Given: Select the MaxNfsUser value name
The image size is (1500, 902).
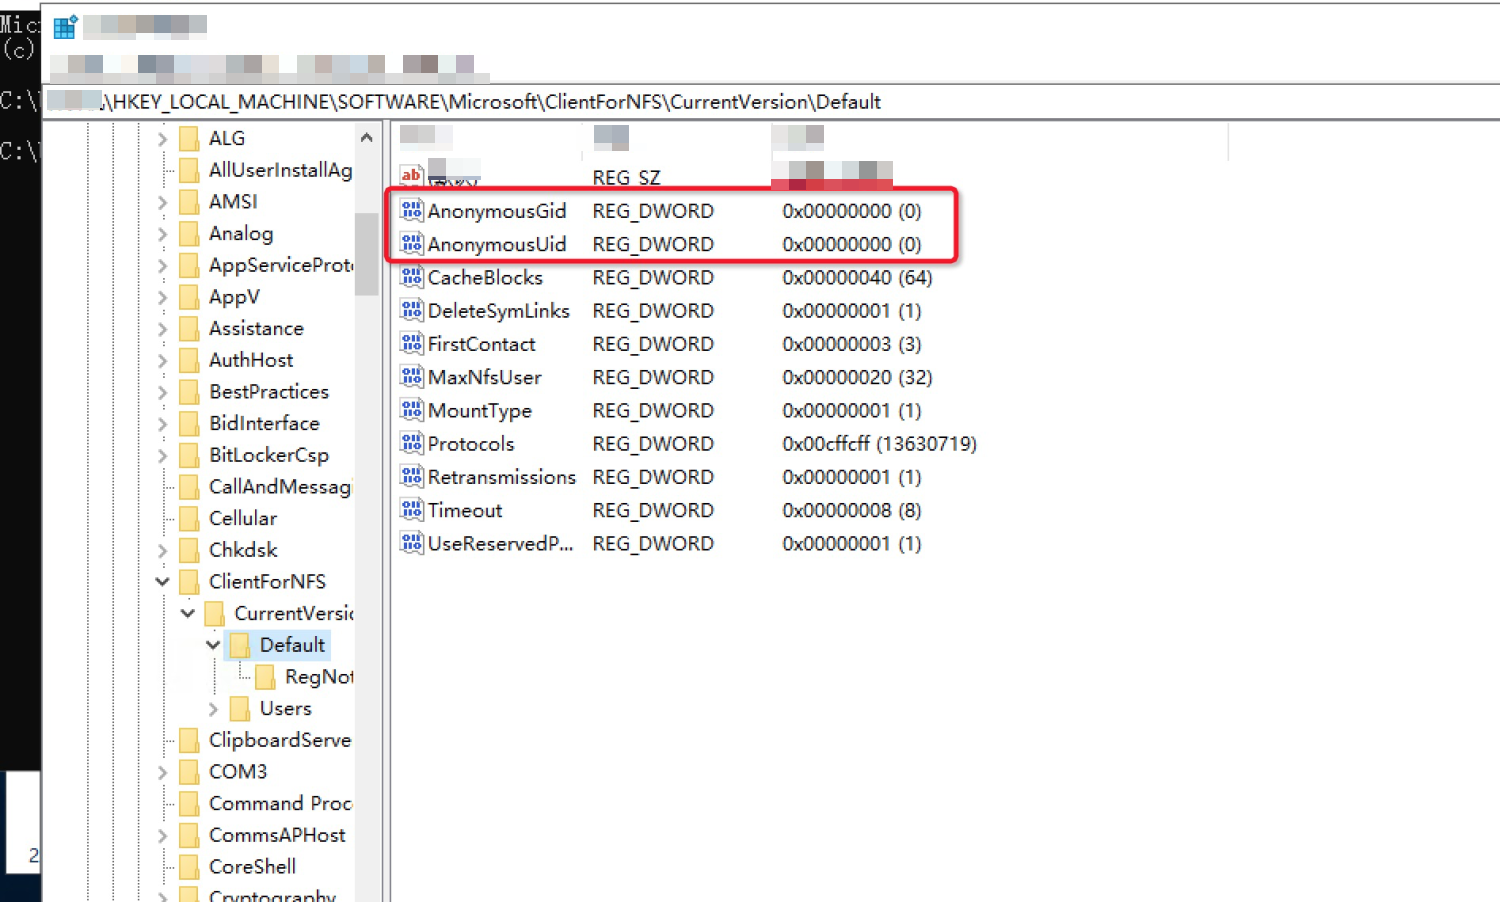Looking at the screenshot, I should 485,377.
